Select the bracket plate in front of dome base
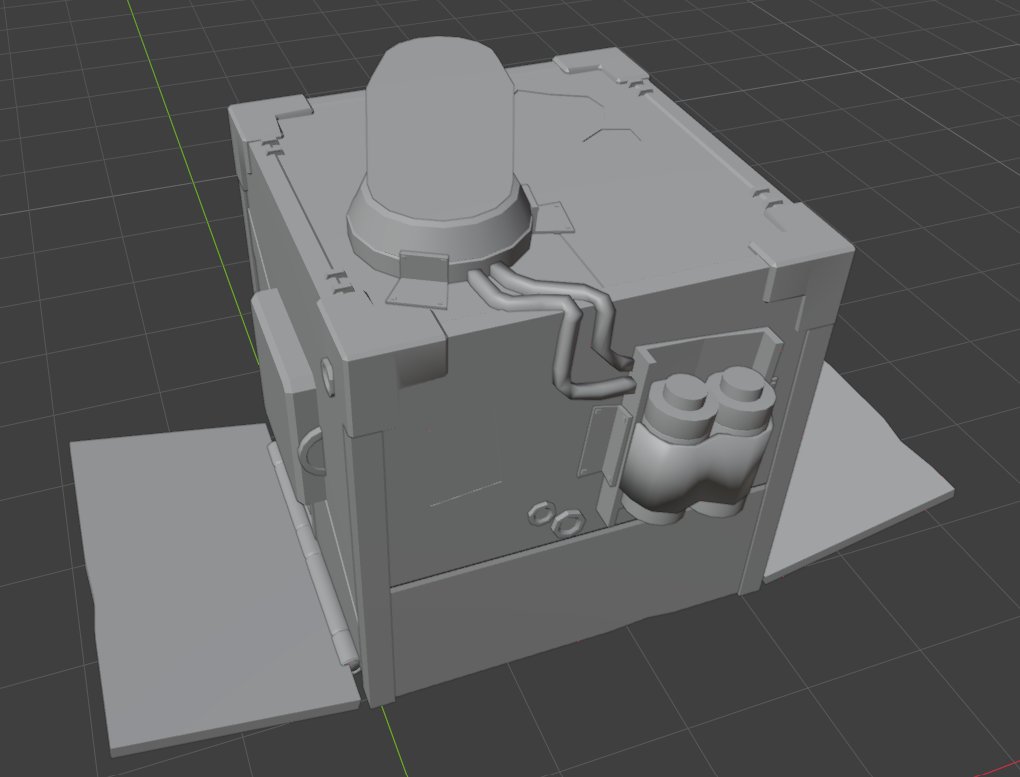This screenshot has height=777, width=1020. pyautogui.click(x=420, y=280)
